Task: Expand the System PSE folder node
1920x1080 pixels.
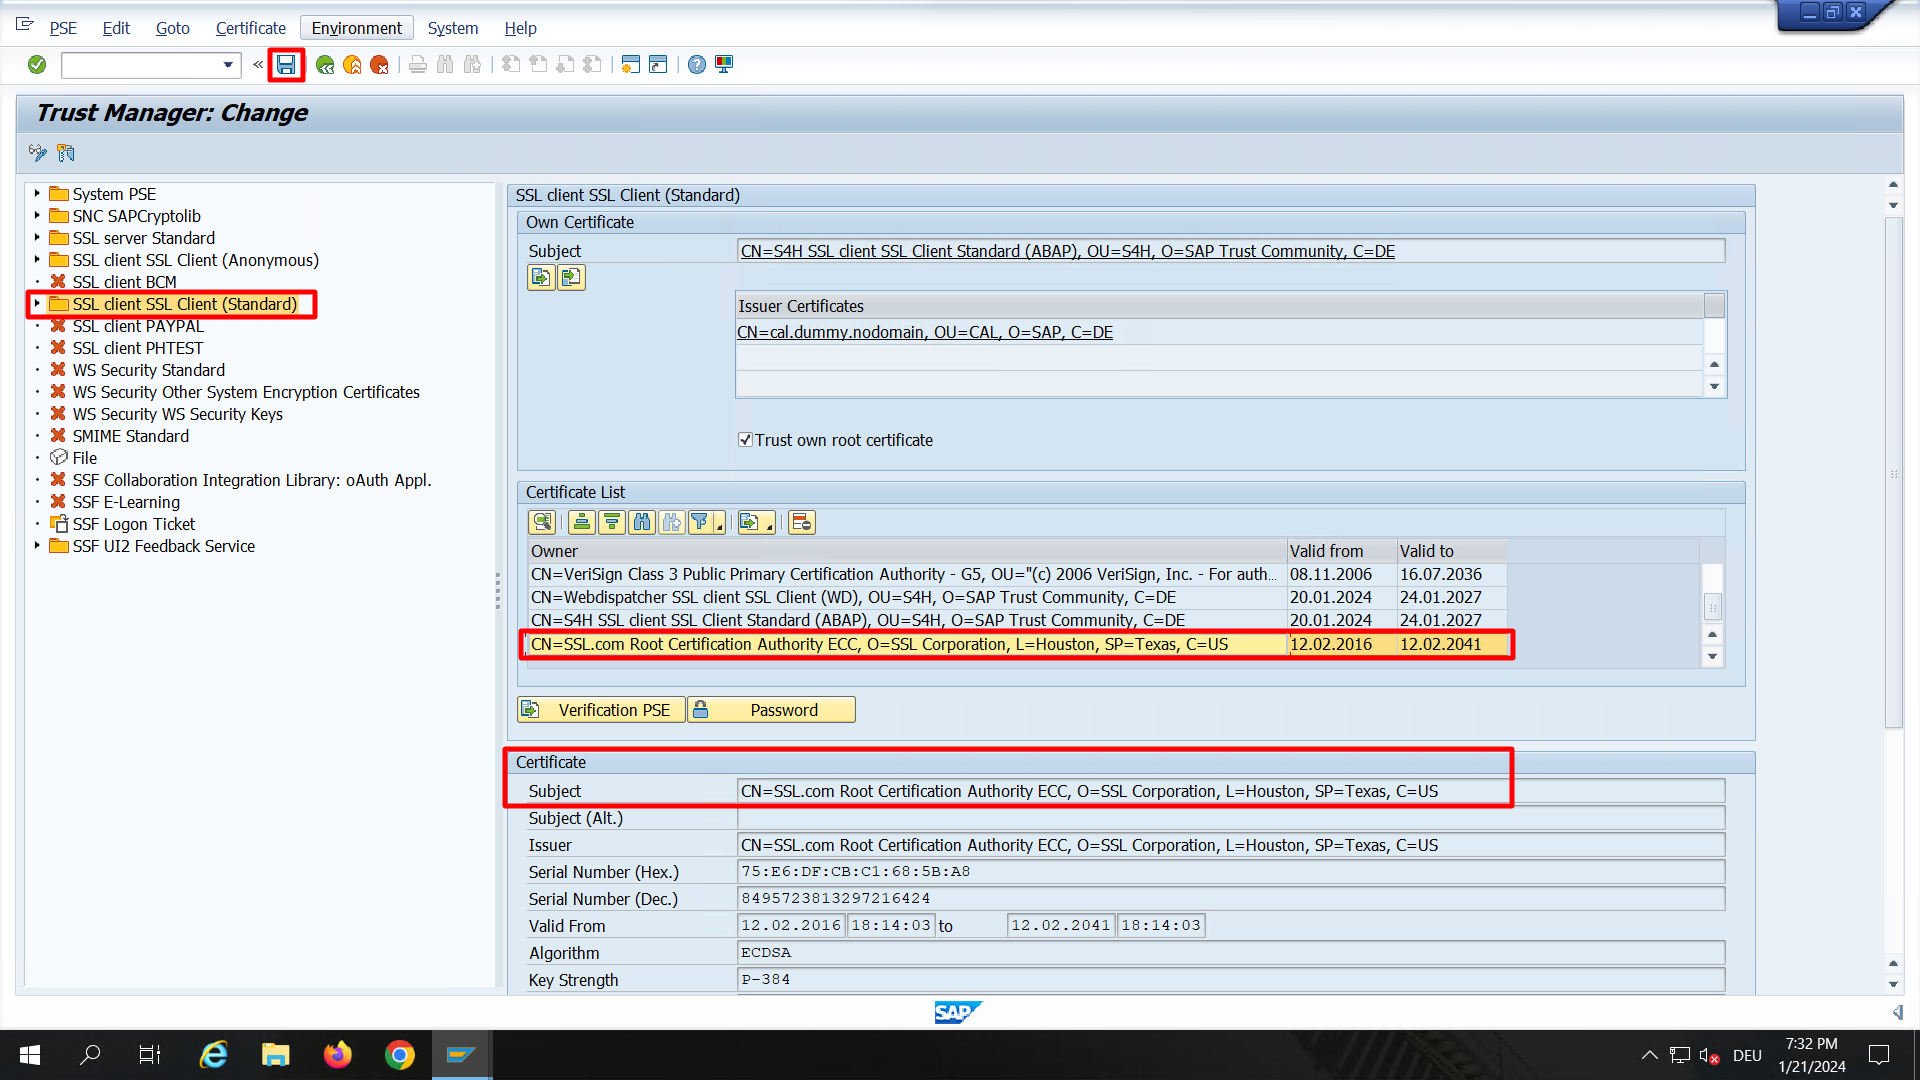Action: [37, 193]
